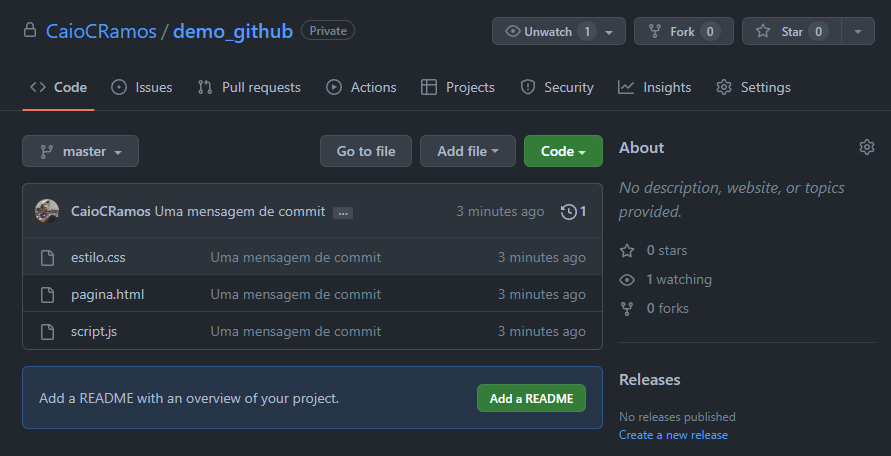Open the green Code dropdown
The image size is (891, 456).
(x=563, y=151)
